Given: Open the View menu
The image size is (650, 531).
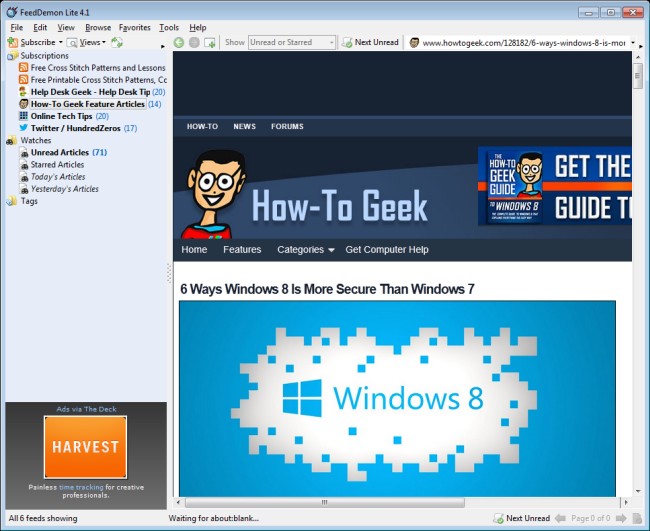Looking at the screenshot, I should 66,27.
